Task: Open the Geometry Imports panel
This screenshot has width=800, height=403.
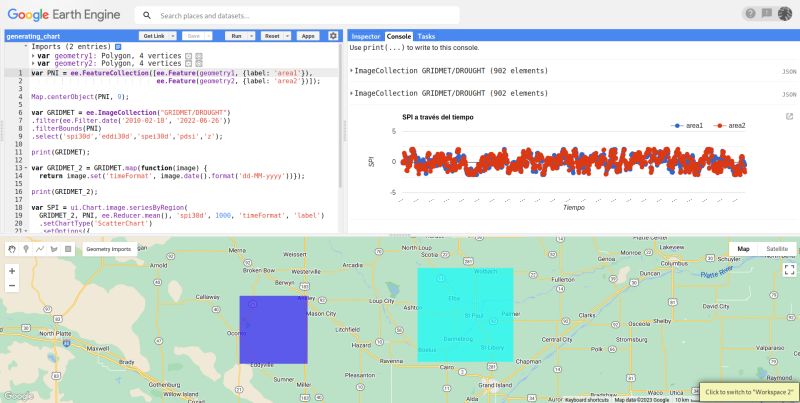Action: (x=109, y=249)
